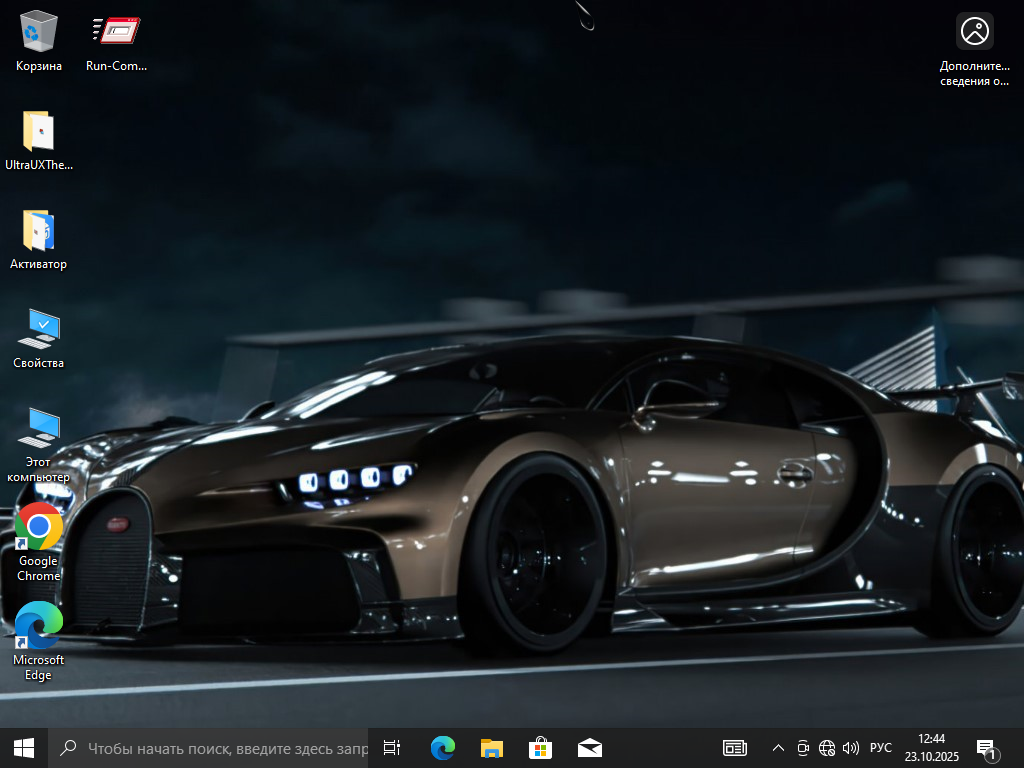Open the notification center icon
Viewport: 1024px width, 768px height.
[x=986, y=747]
